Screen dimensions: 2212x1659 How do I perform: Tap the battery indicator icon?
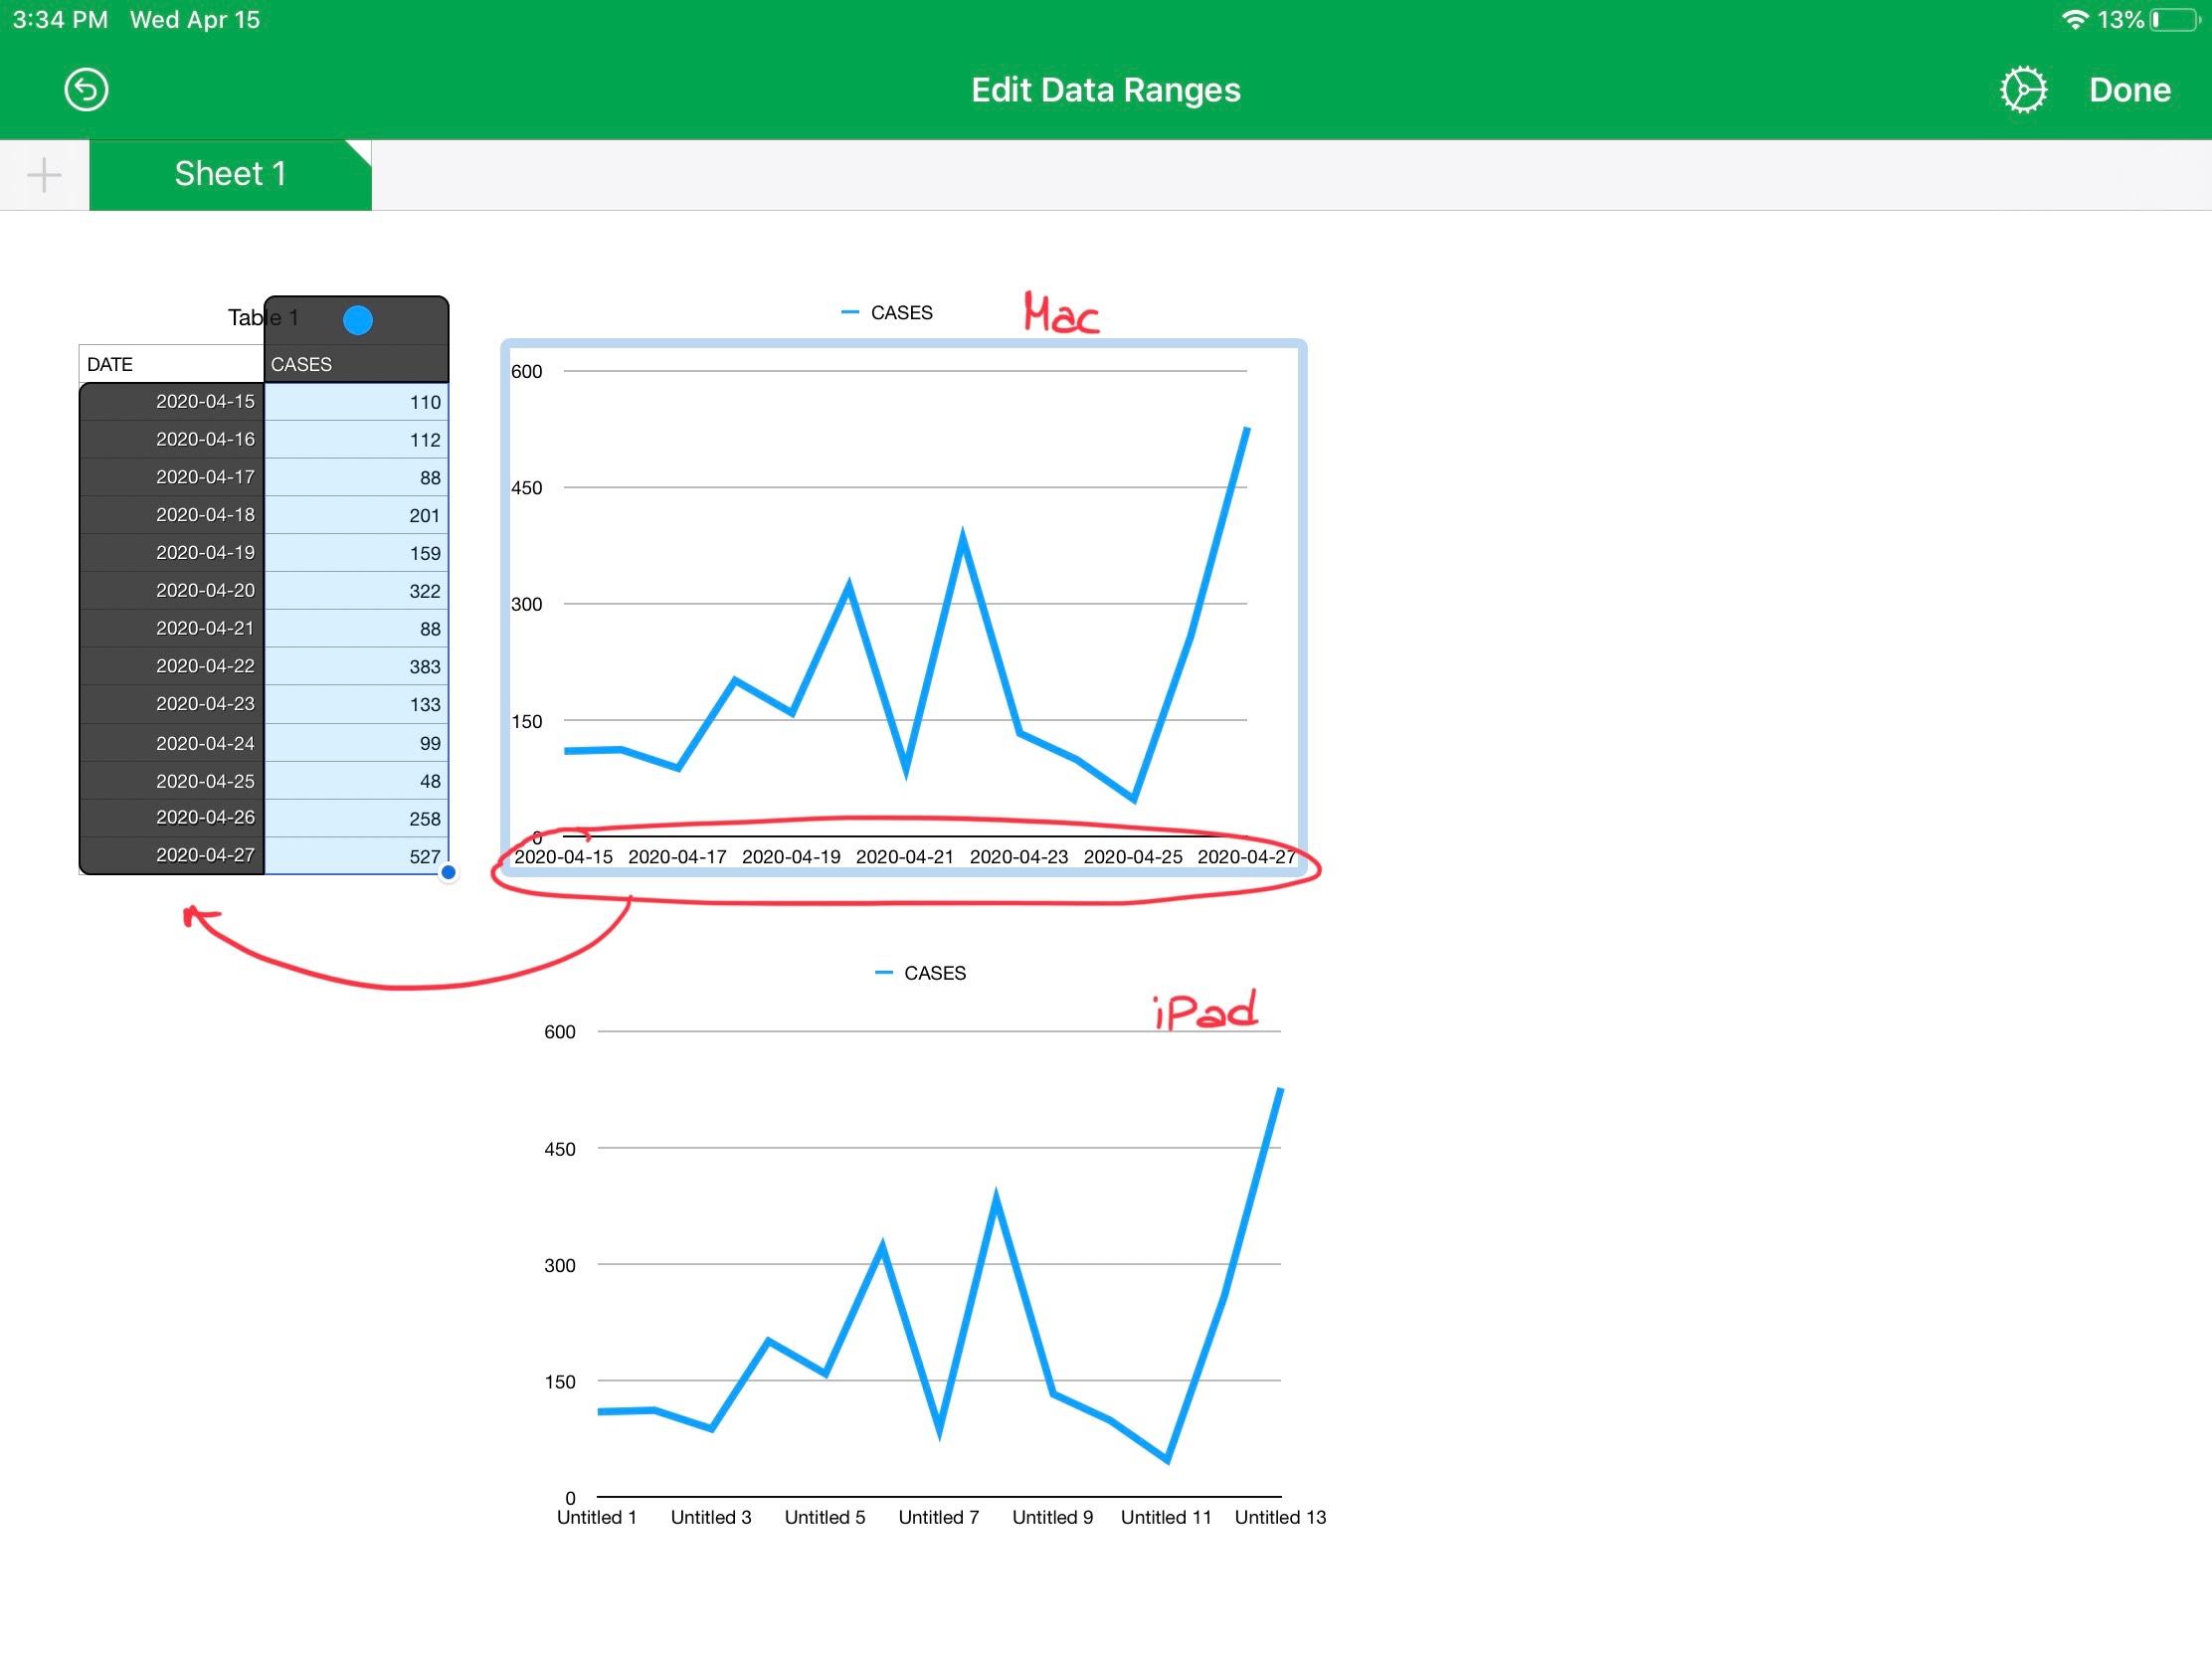pos(2174,20)
